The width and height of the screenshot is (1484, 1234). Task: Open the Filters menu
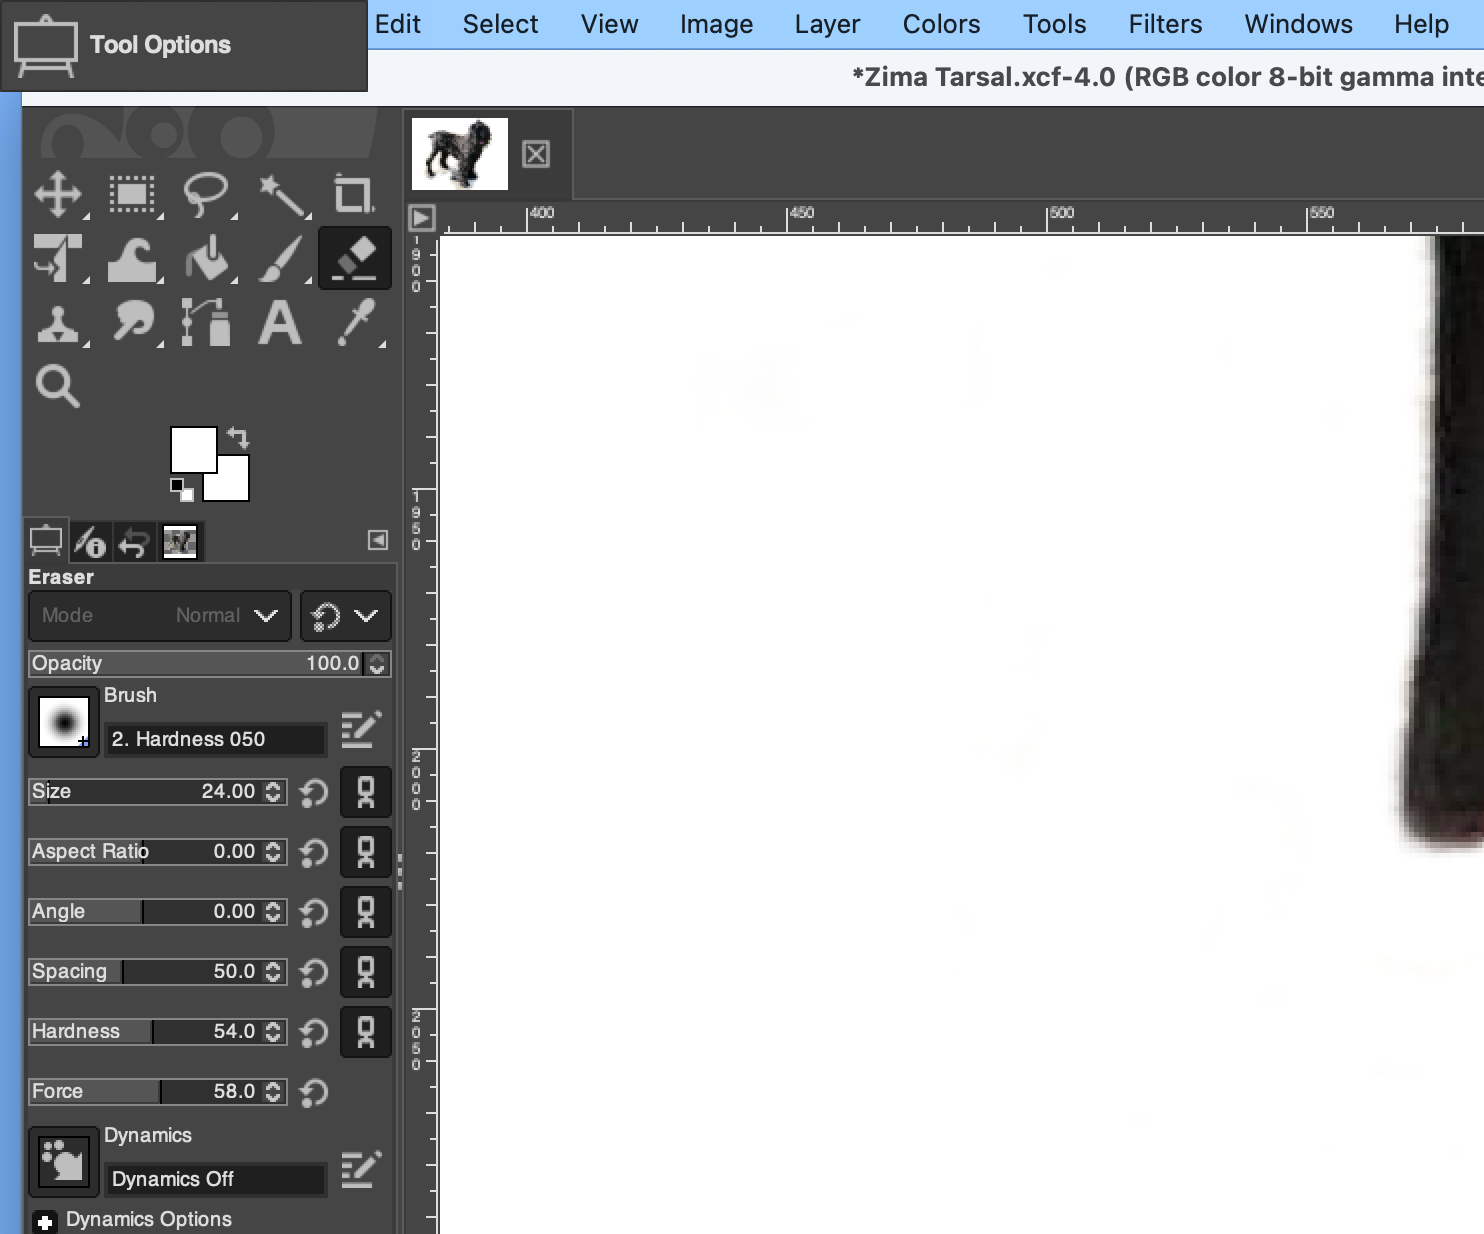[x=1166, y=24]
